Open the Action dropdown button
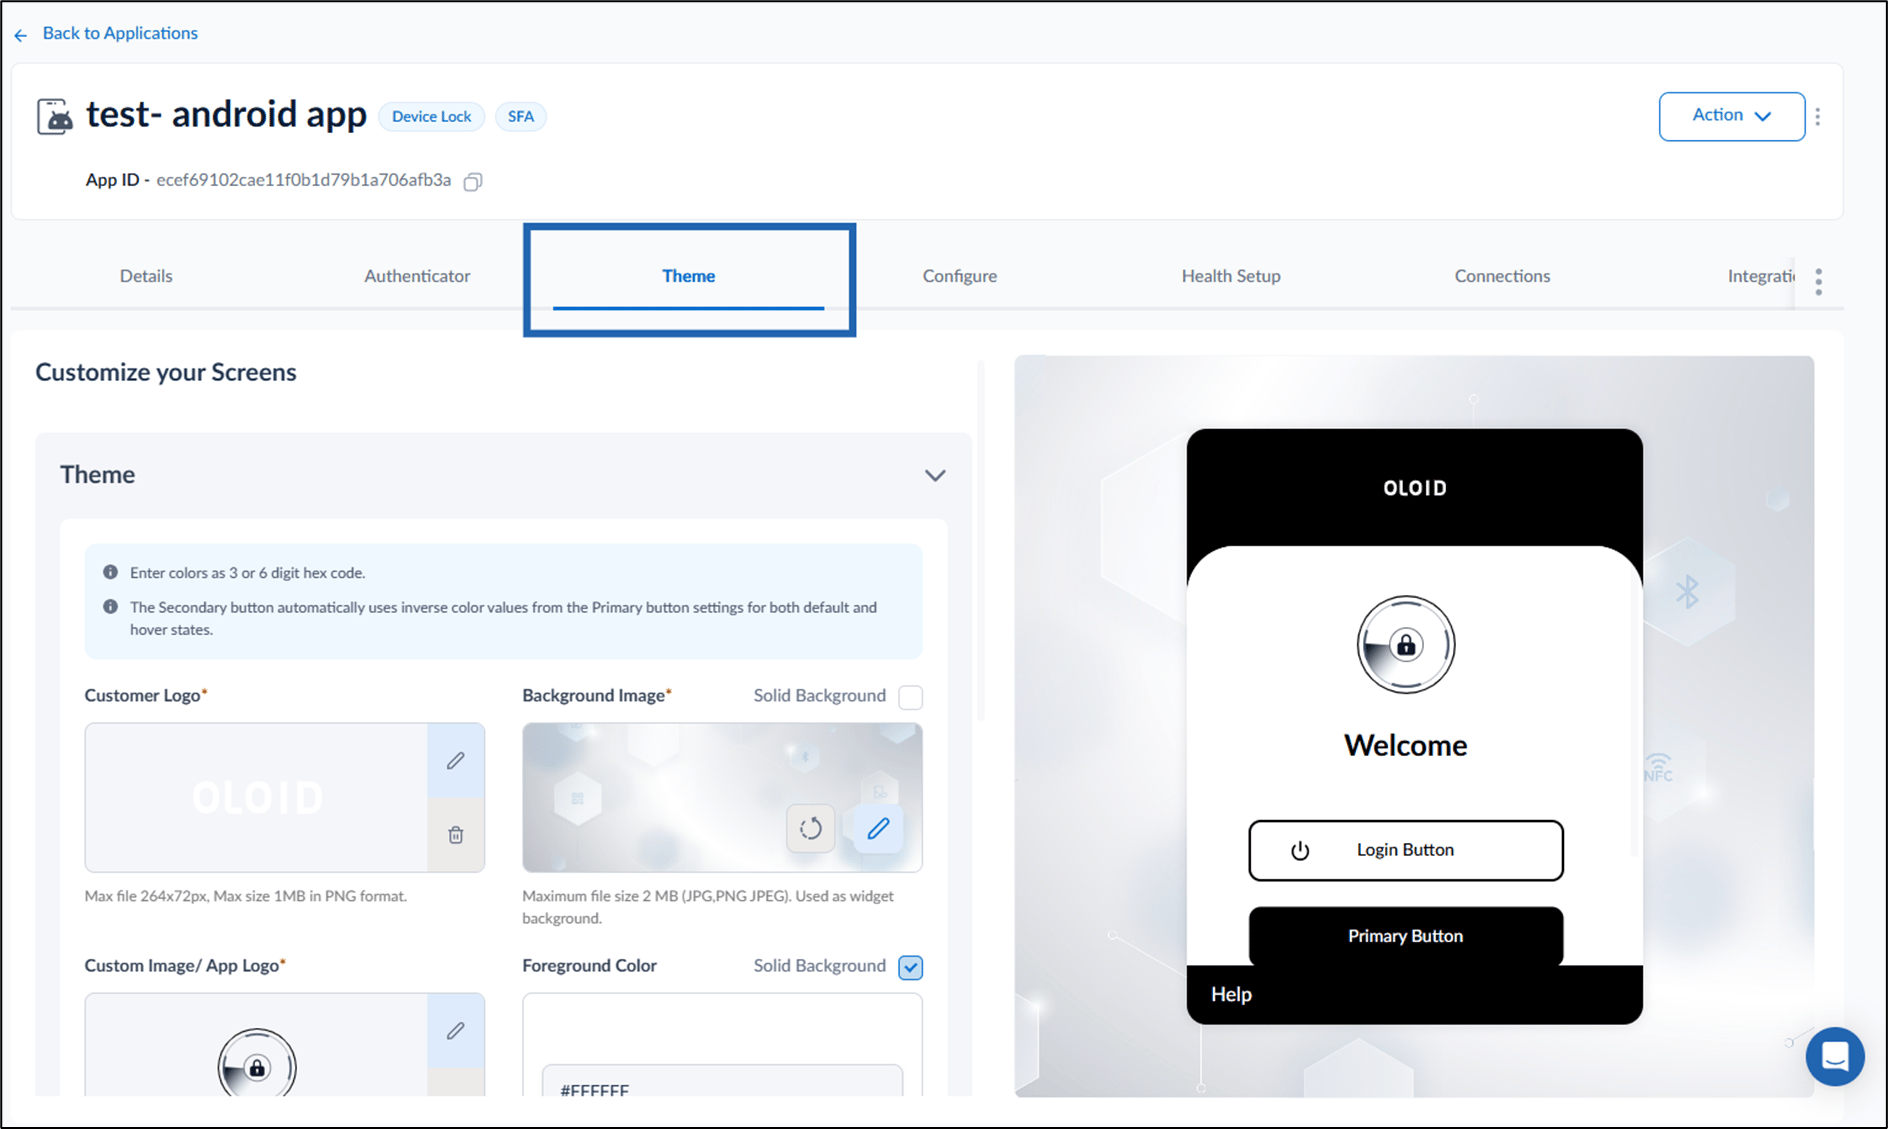The image size is (1888, 1129). tap(1731, 116)
